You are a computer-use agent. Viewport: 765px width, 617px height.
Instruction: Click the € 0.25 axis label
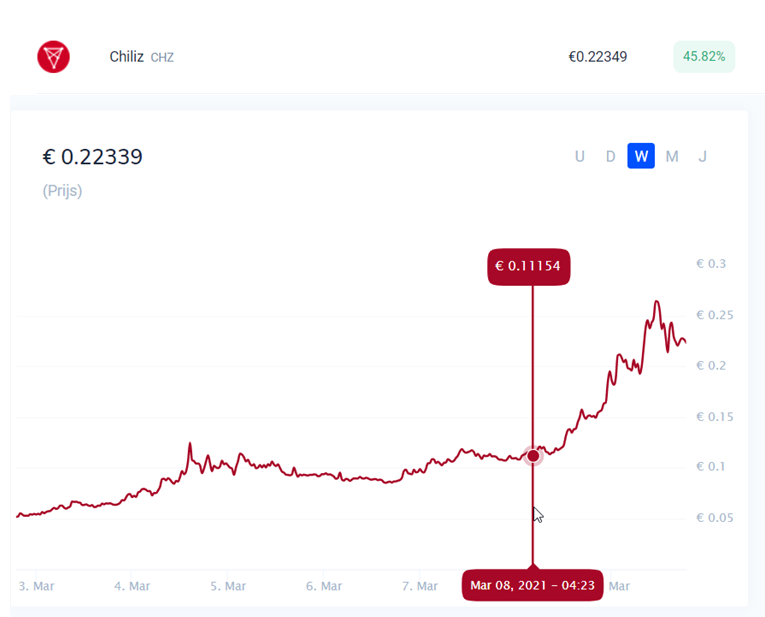click(x=713, y=315)
